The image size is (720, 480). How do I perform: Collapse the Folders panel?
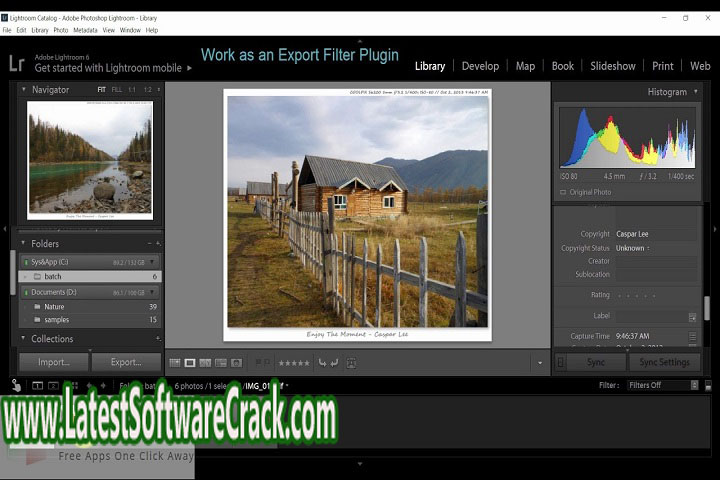(23, 243)
